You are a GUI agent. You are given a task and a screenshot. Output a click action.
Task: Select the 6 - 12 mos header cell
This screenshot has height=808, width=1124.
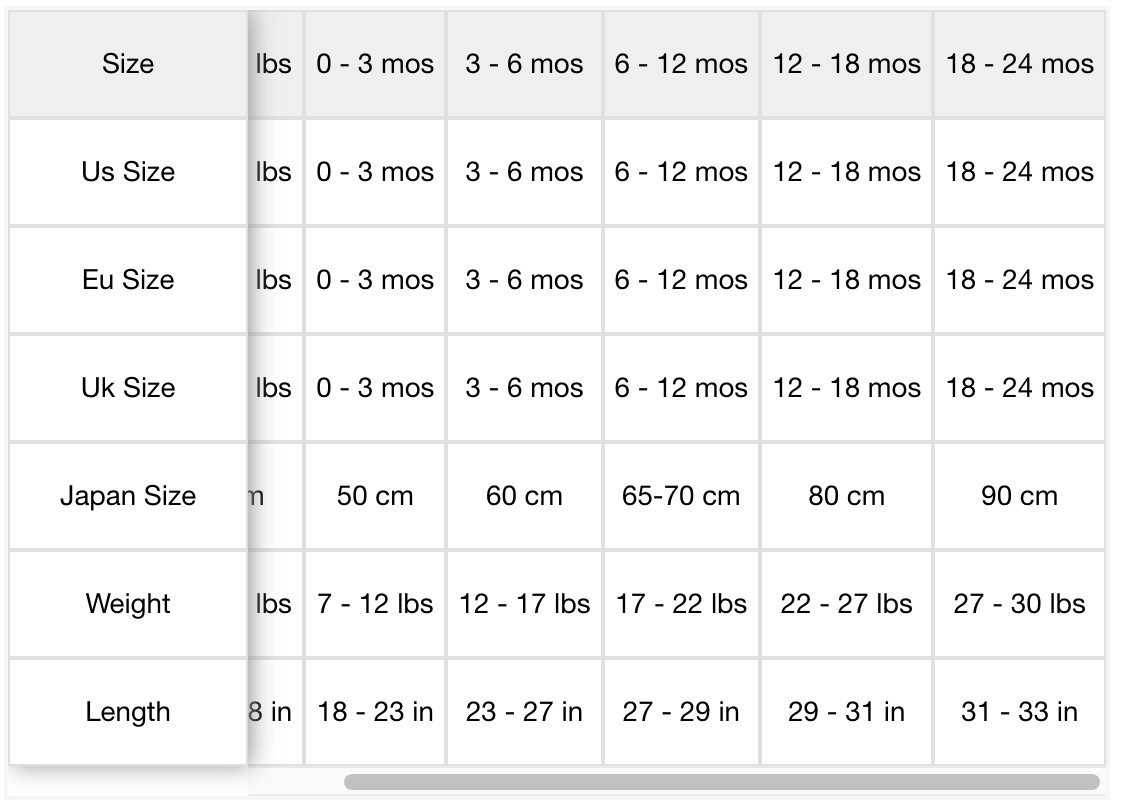pos(681,64)
